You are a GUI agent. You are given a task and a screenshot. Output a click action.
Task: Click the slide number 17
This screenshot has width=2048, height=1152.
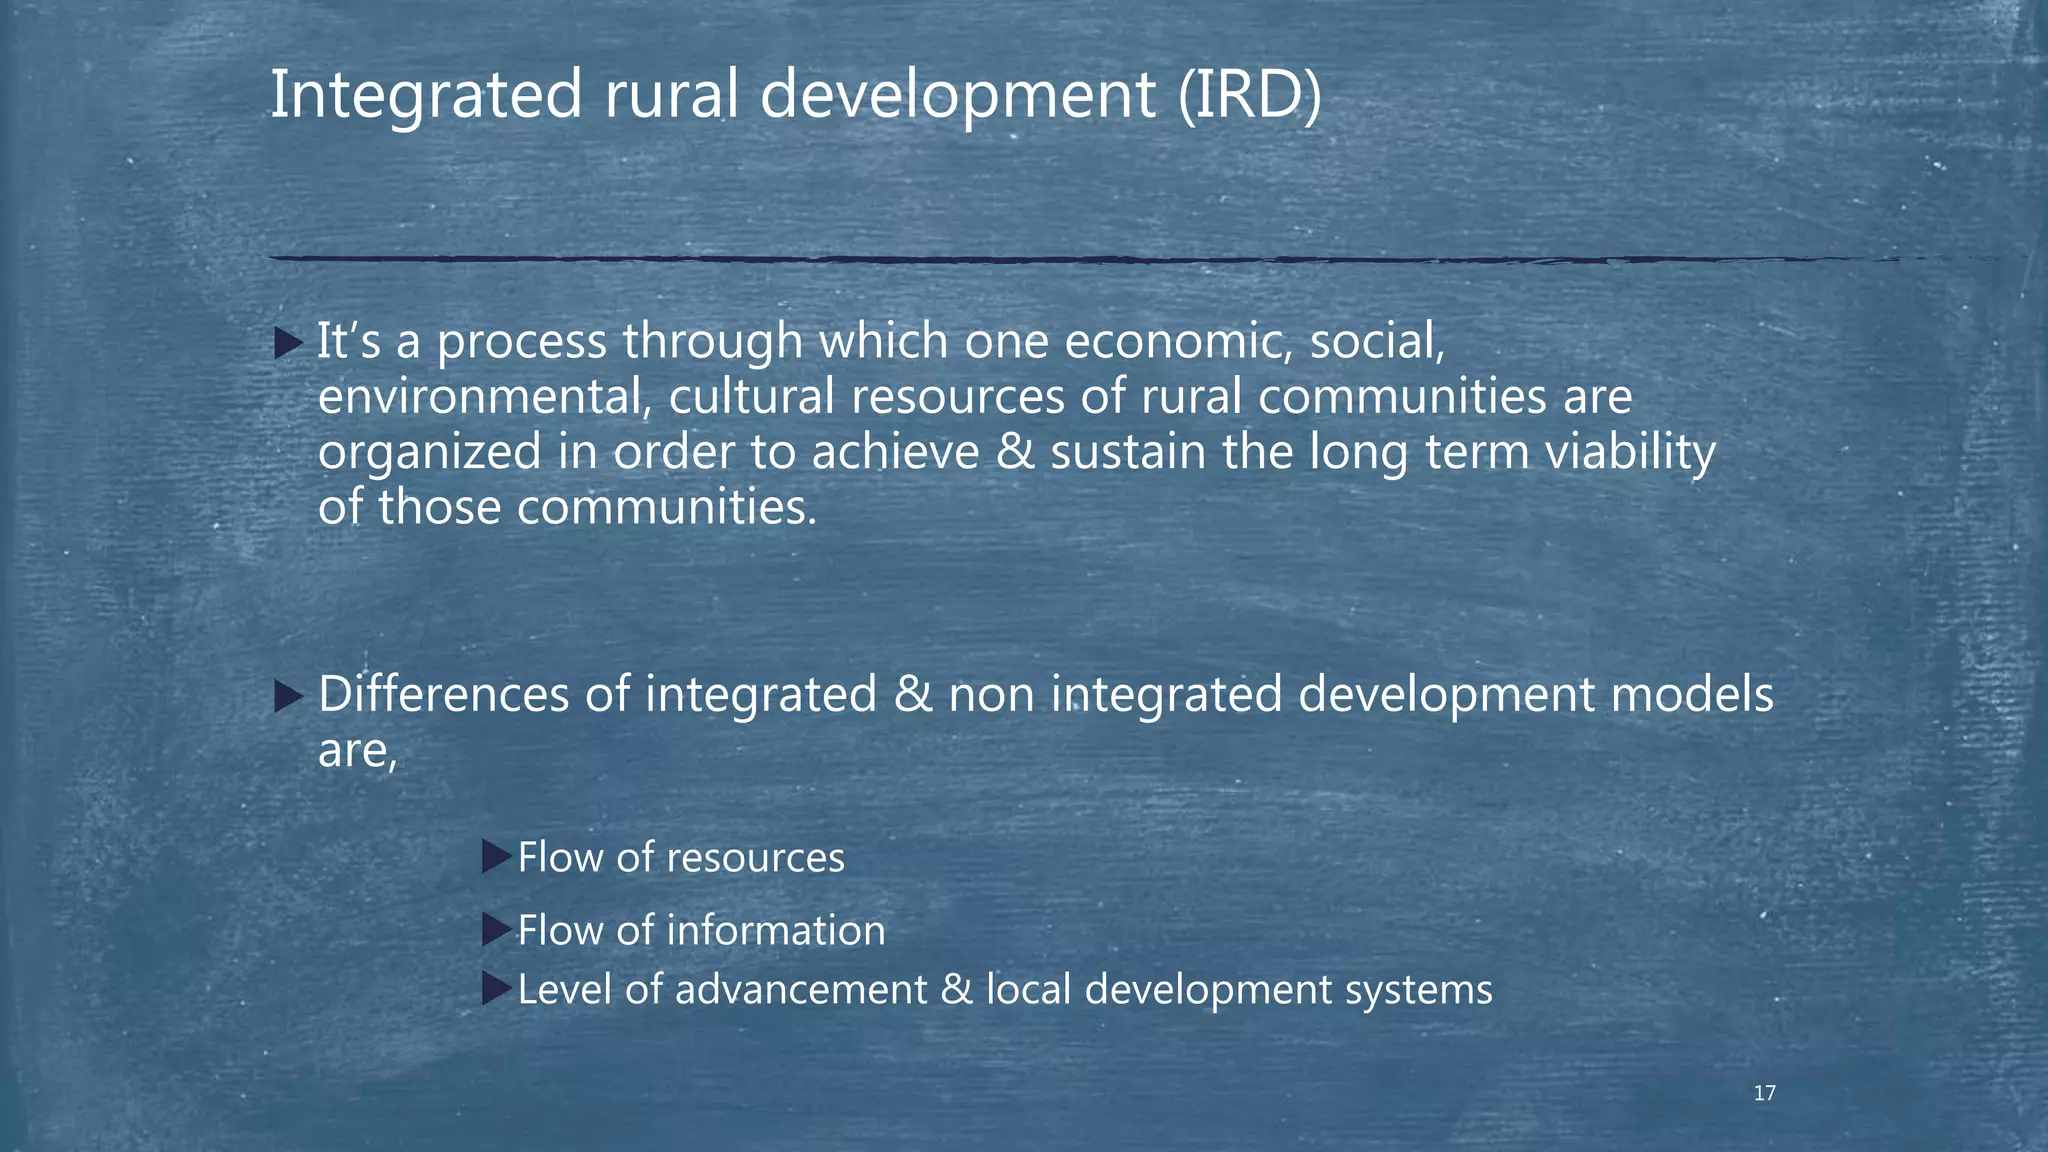pos(1765,1093)
